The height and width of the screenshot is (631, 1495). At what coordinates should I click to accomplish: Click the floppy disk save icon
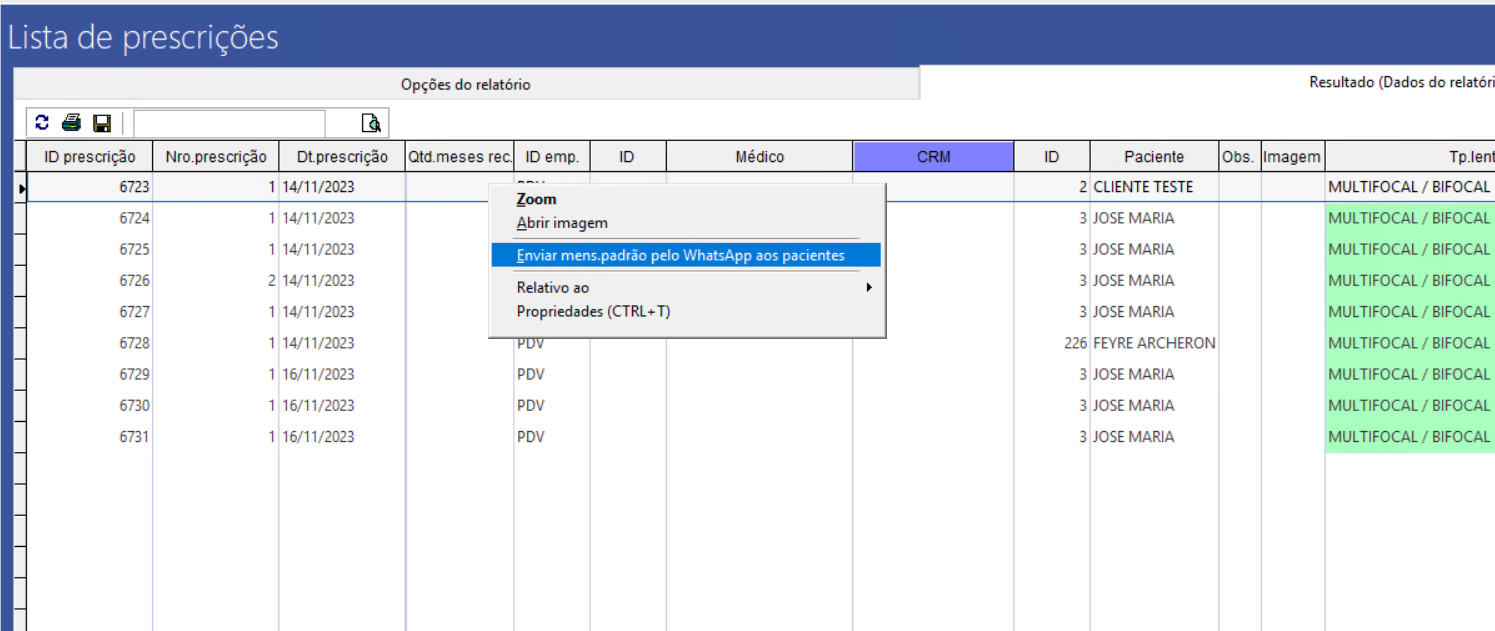101,123
